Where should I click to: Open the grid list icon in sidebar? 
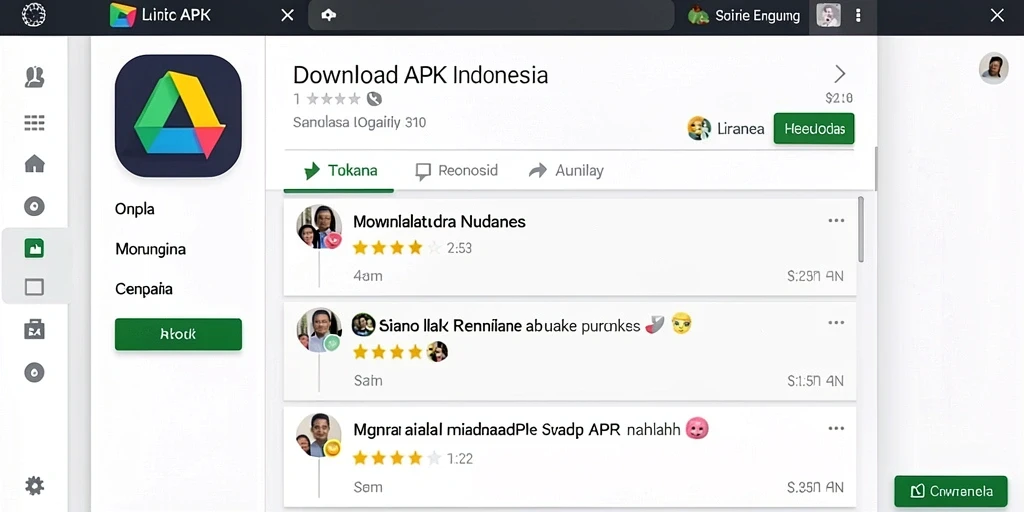click(x=34, y=122)
